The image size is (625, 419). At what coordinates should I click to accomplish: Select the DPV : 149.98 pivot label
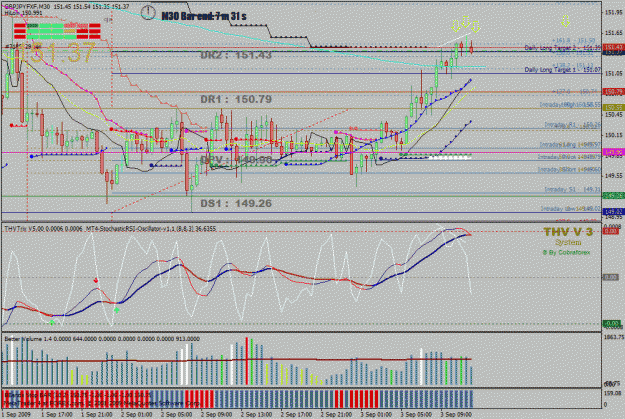236,160
